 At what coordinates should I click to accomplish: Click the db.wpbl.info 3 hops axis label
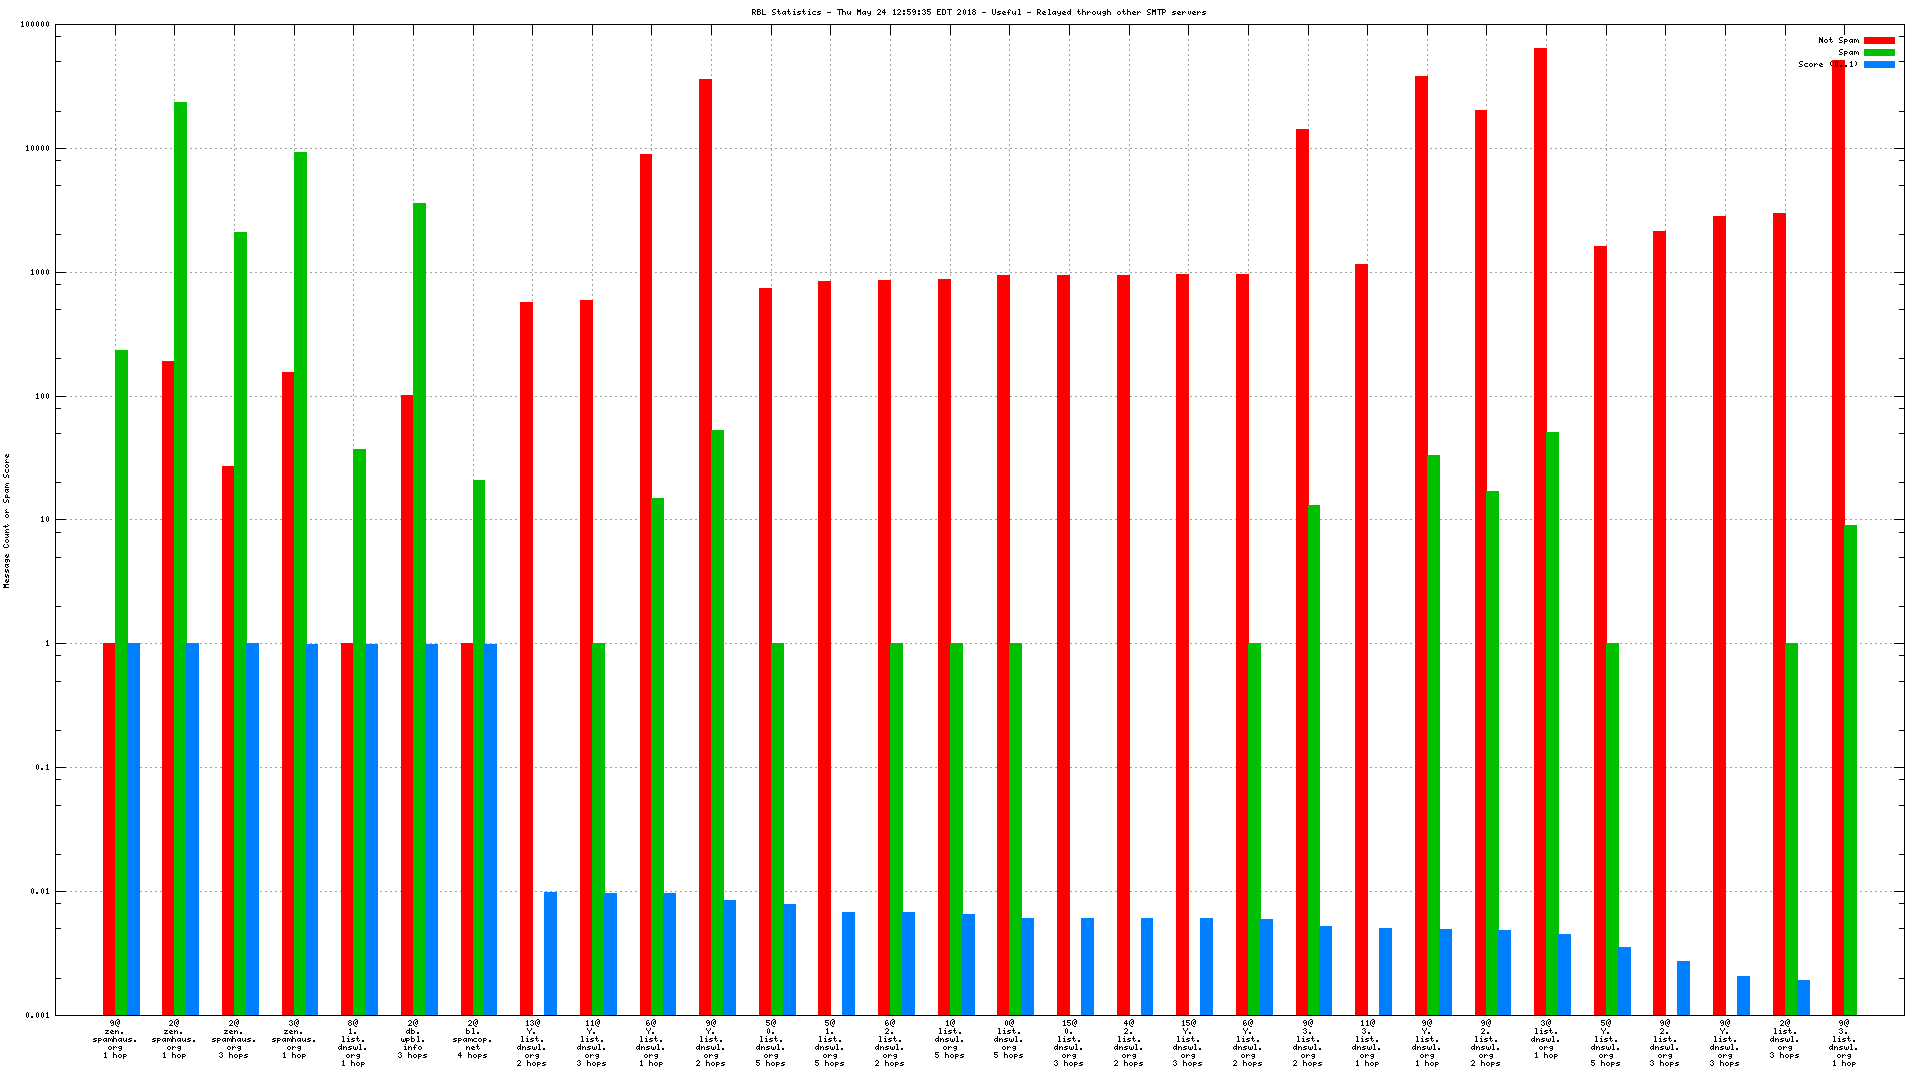pyautogui.click(x=413, y=1040)
